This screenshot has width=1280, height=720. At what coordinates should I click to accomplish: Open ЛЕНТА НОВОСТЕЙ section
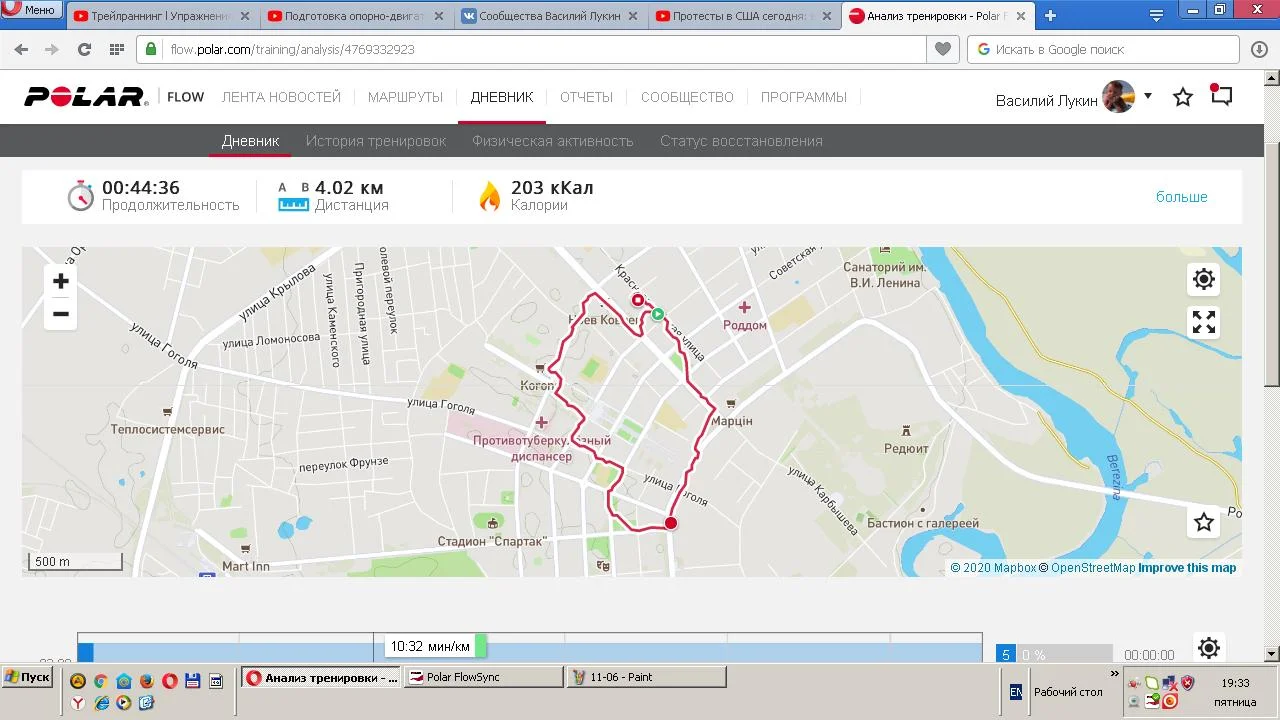(281, 97)
